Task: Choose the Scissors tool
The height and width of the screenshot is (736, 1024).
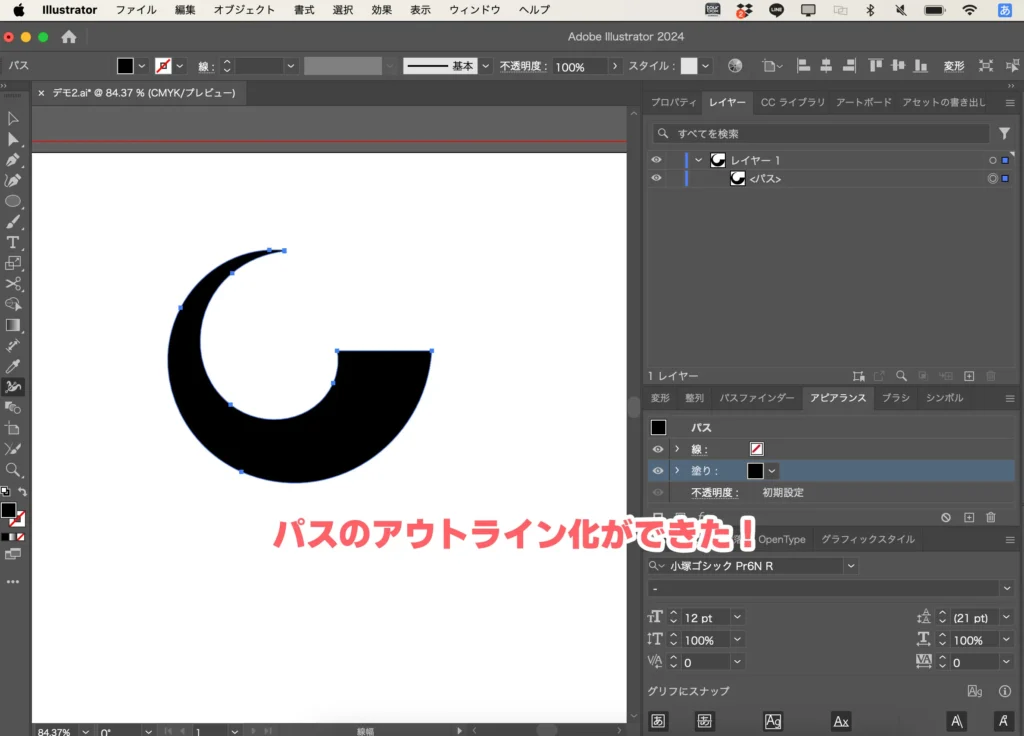Action: coord(13,284)
